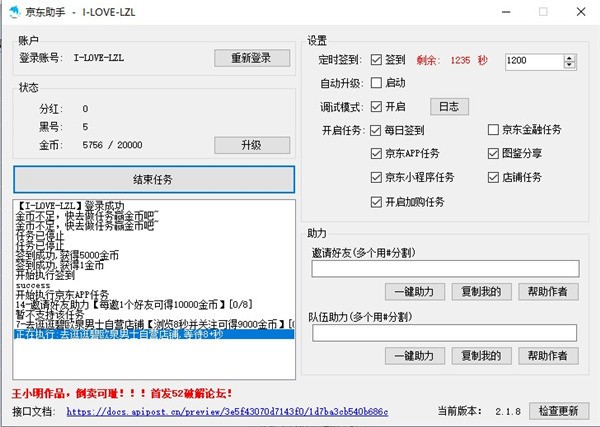Click 帮助作者 under 邀请好友
This screenshot has width=600, height=427.
548,292
